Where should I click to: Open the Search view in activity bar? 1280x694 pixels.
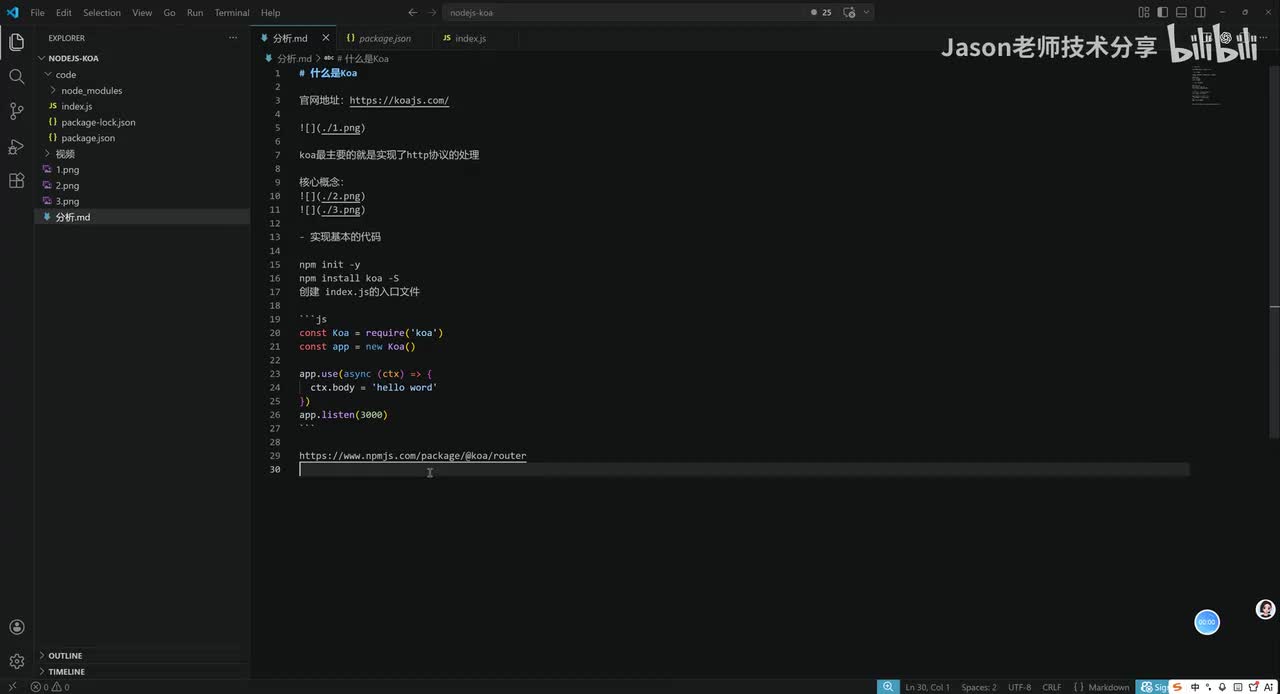point(16,76)
